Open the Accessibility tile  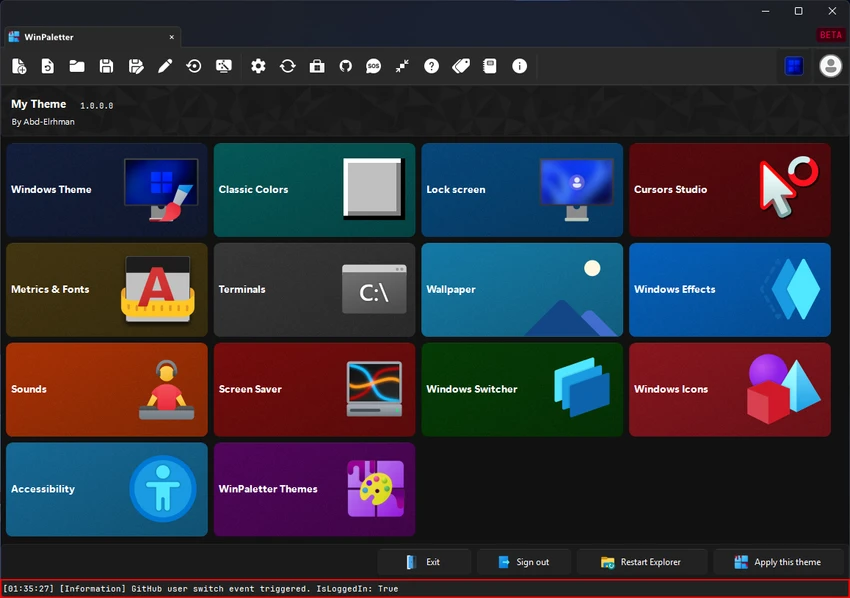(x=107, y=489)
